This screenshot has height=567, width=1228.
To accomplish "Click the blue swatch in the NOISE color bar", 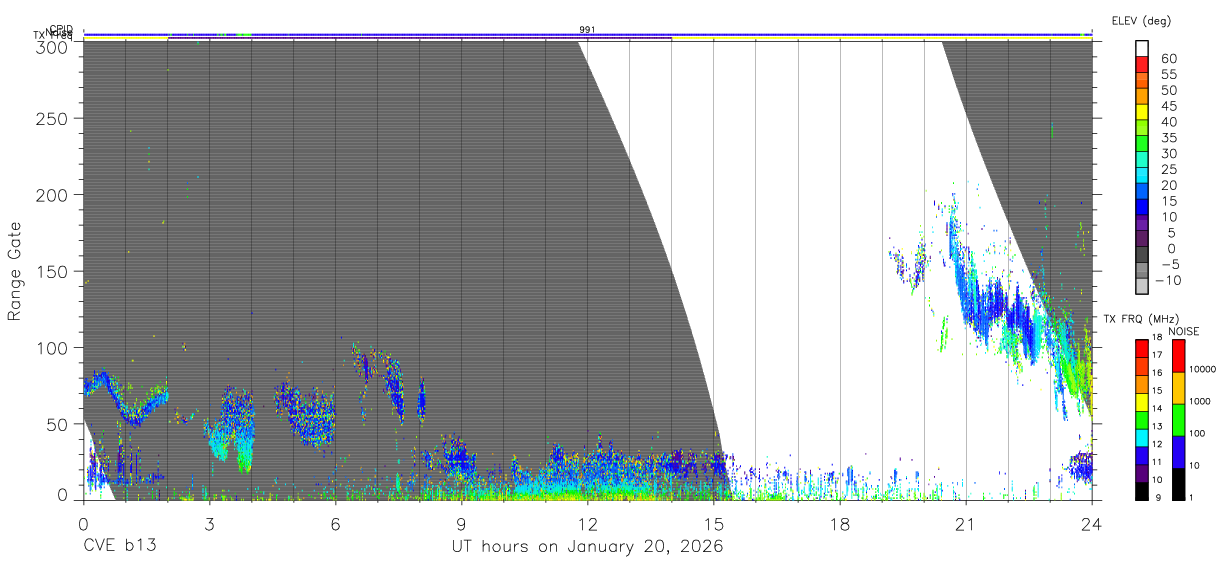I will [1178, 452].
